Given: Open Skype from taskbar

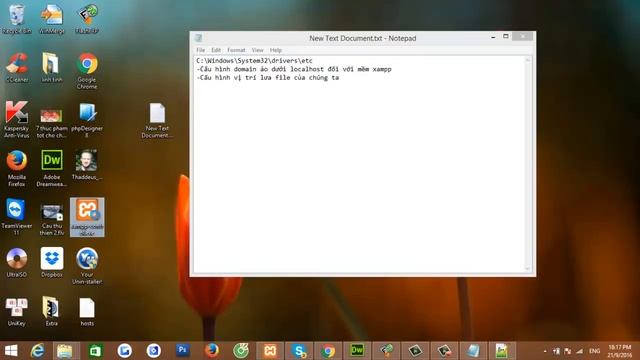Looking at the screenshot, I should click(299, 351).
